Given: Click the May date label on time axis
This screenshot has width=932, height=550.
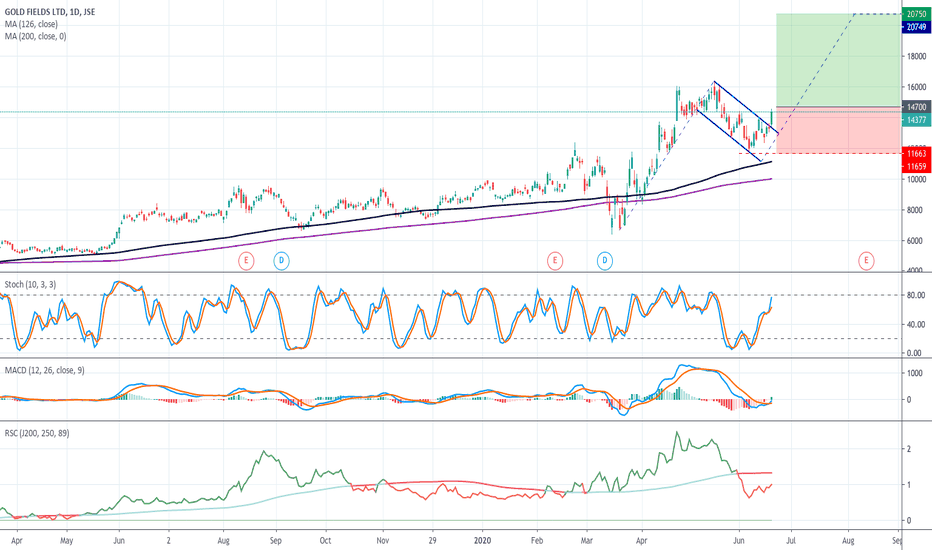Looking at the screenshot, I should coord(67,541).
